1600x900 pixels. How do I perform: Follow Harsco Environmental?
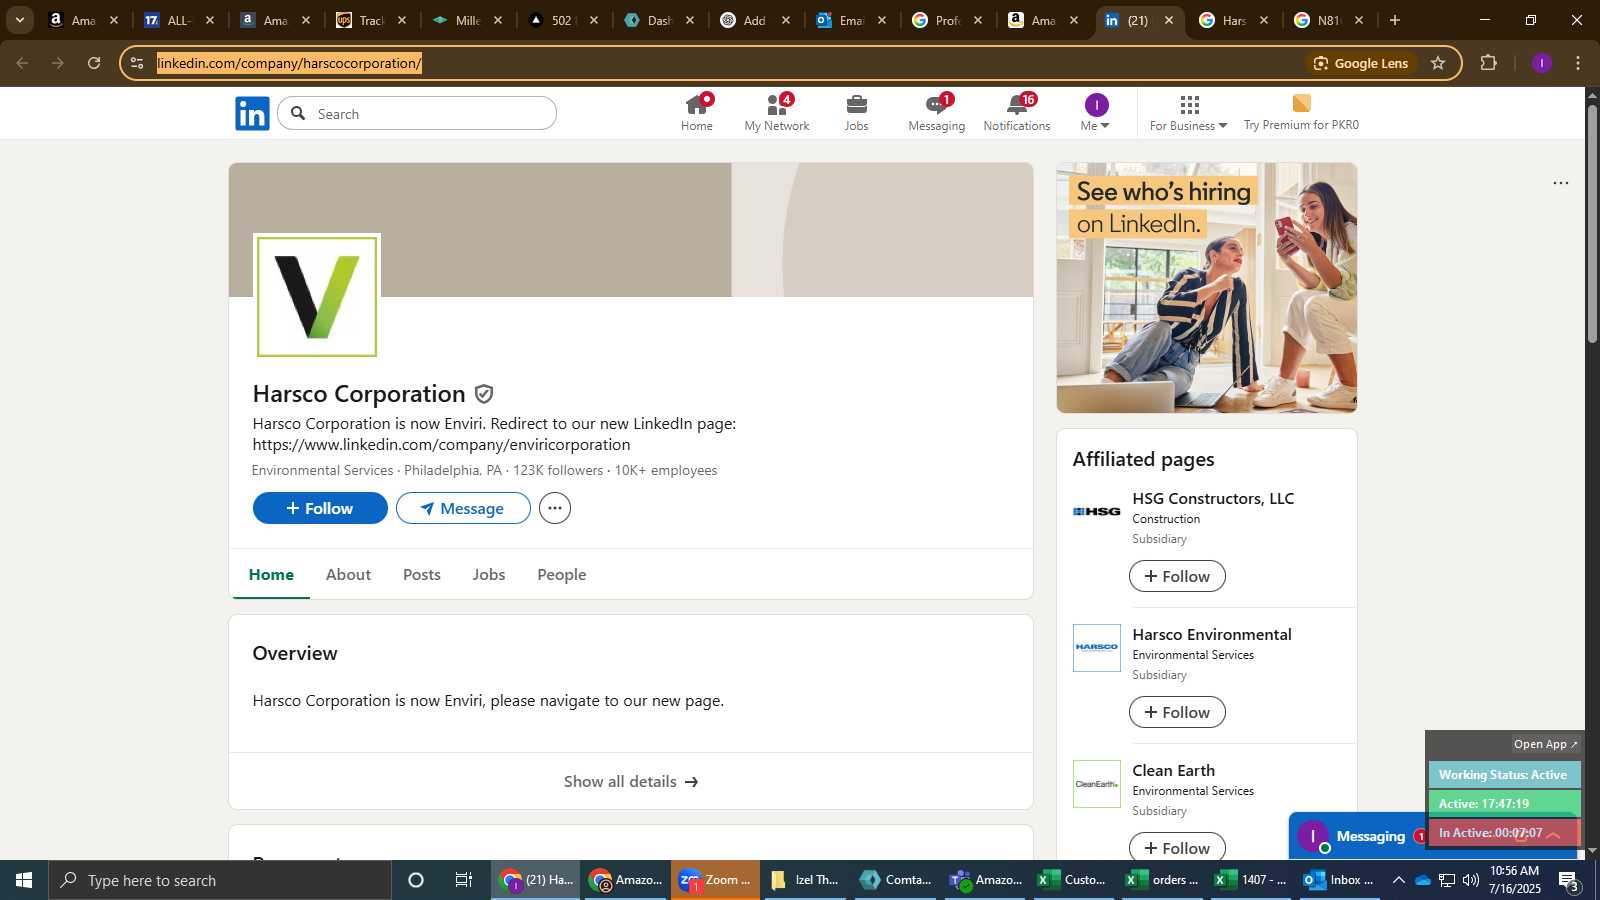[x=1177, y=712]
